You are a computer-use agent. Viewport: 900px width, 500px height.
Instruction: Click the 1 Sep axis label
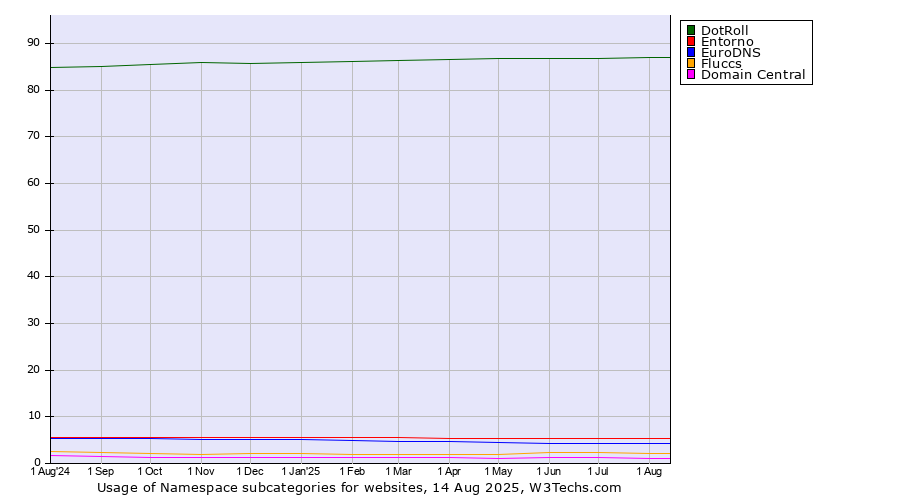[100, 471]
